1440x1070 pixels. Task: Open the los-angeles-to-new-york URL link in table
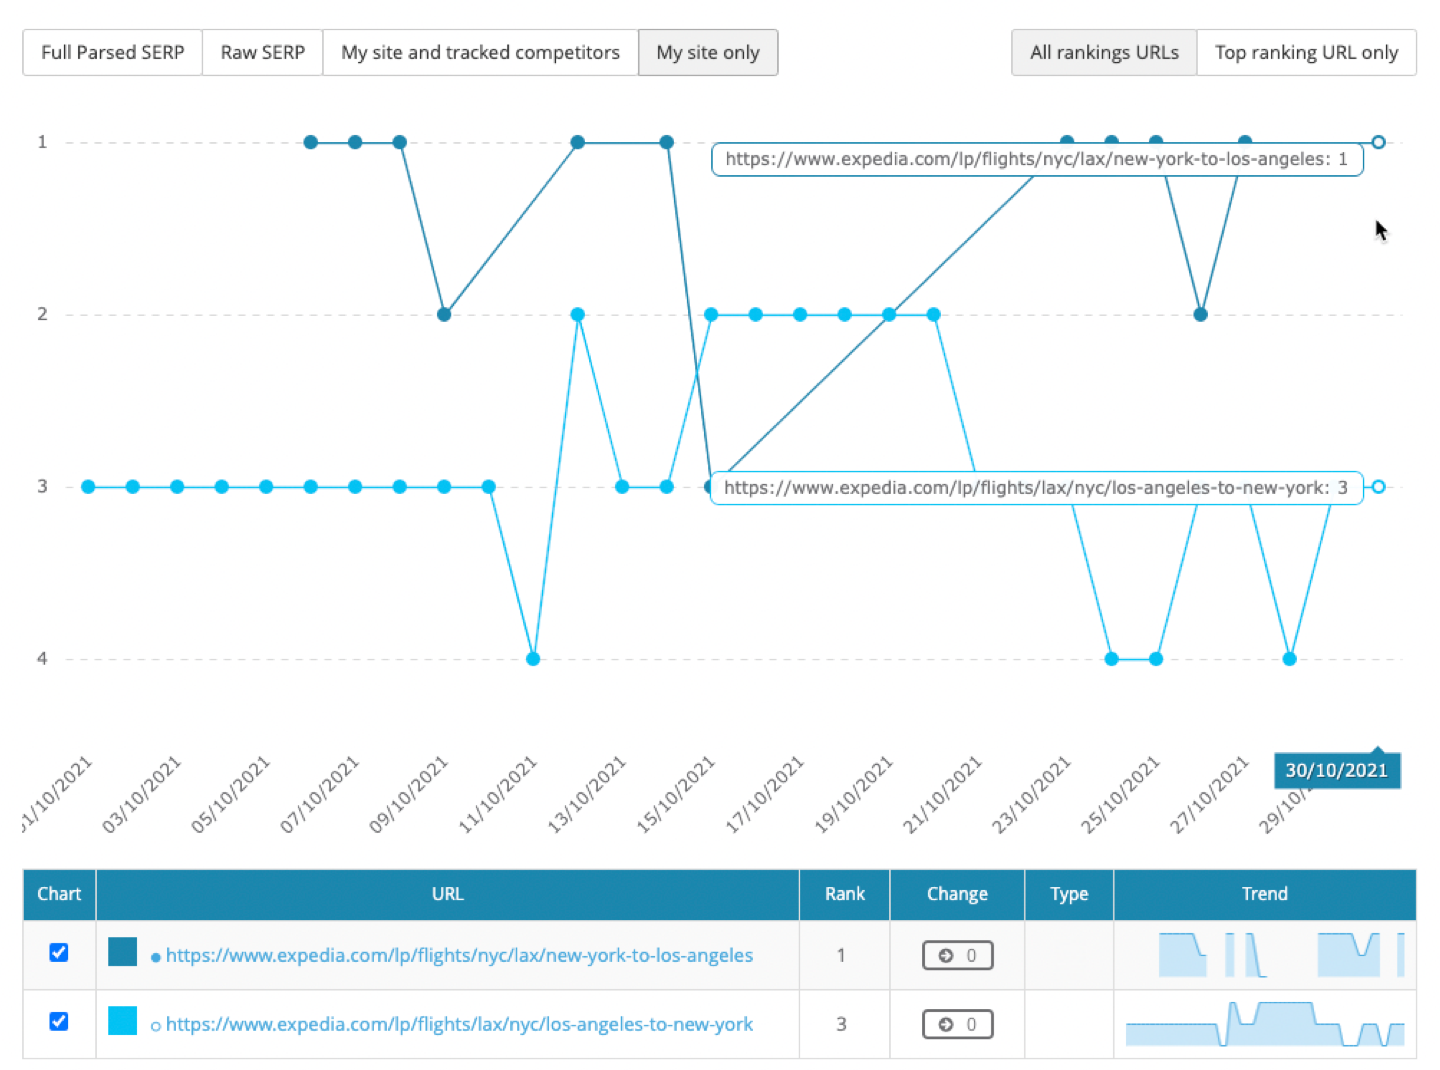[459, 1024]
